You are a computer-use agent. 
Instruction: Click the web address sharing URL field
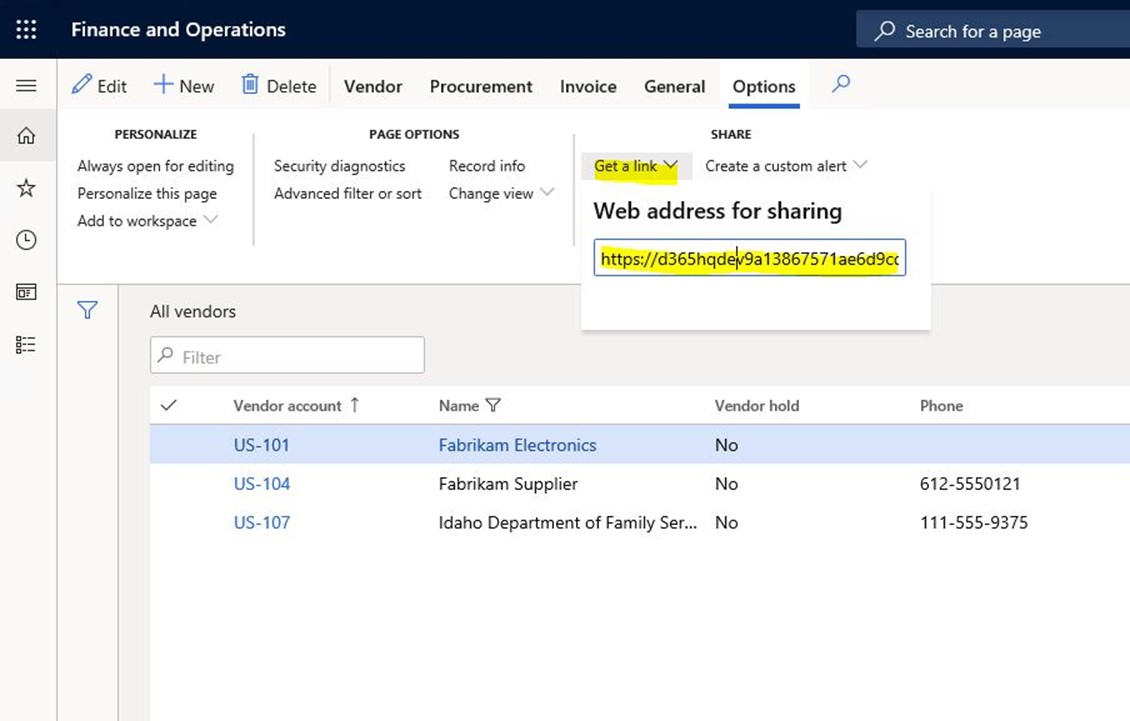coord(749,260)
